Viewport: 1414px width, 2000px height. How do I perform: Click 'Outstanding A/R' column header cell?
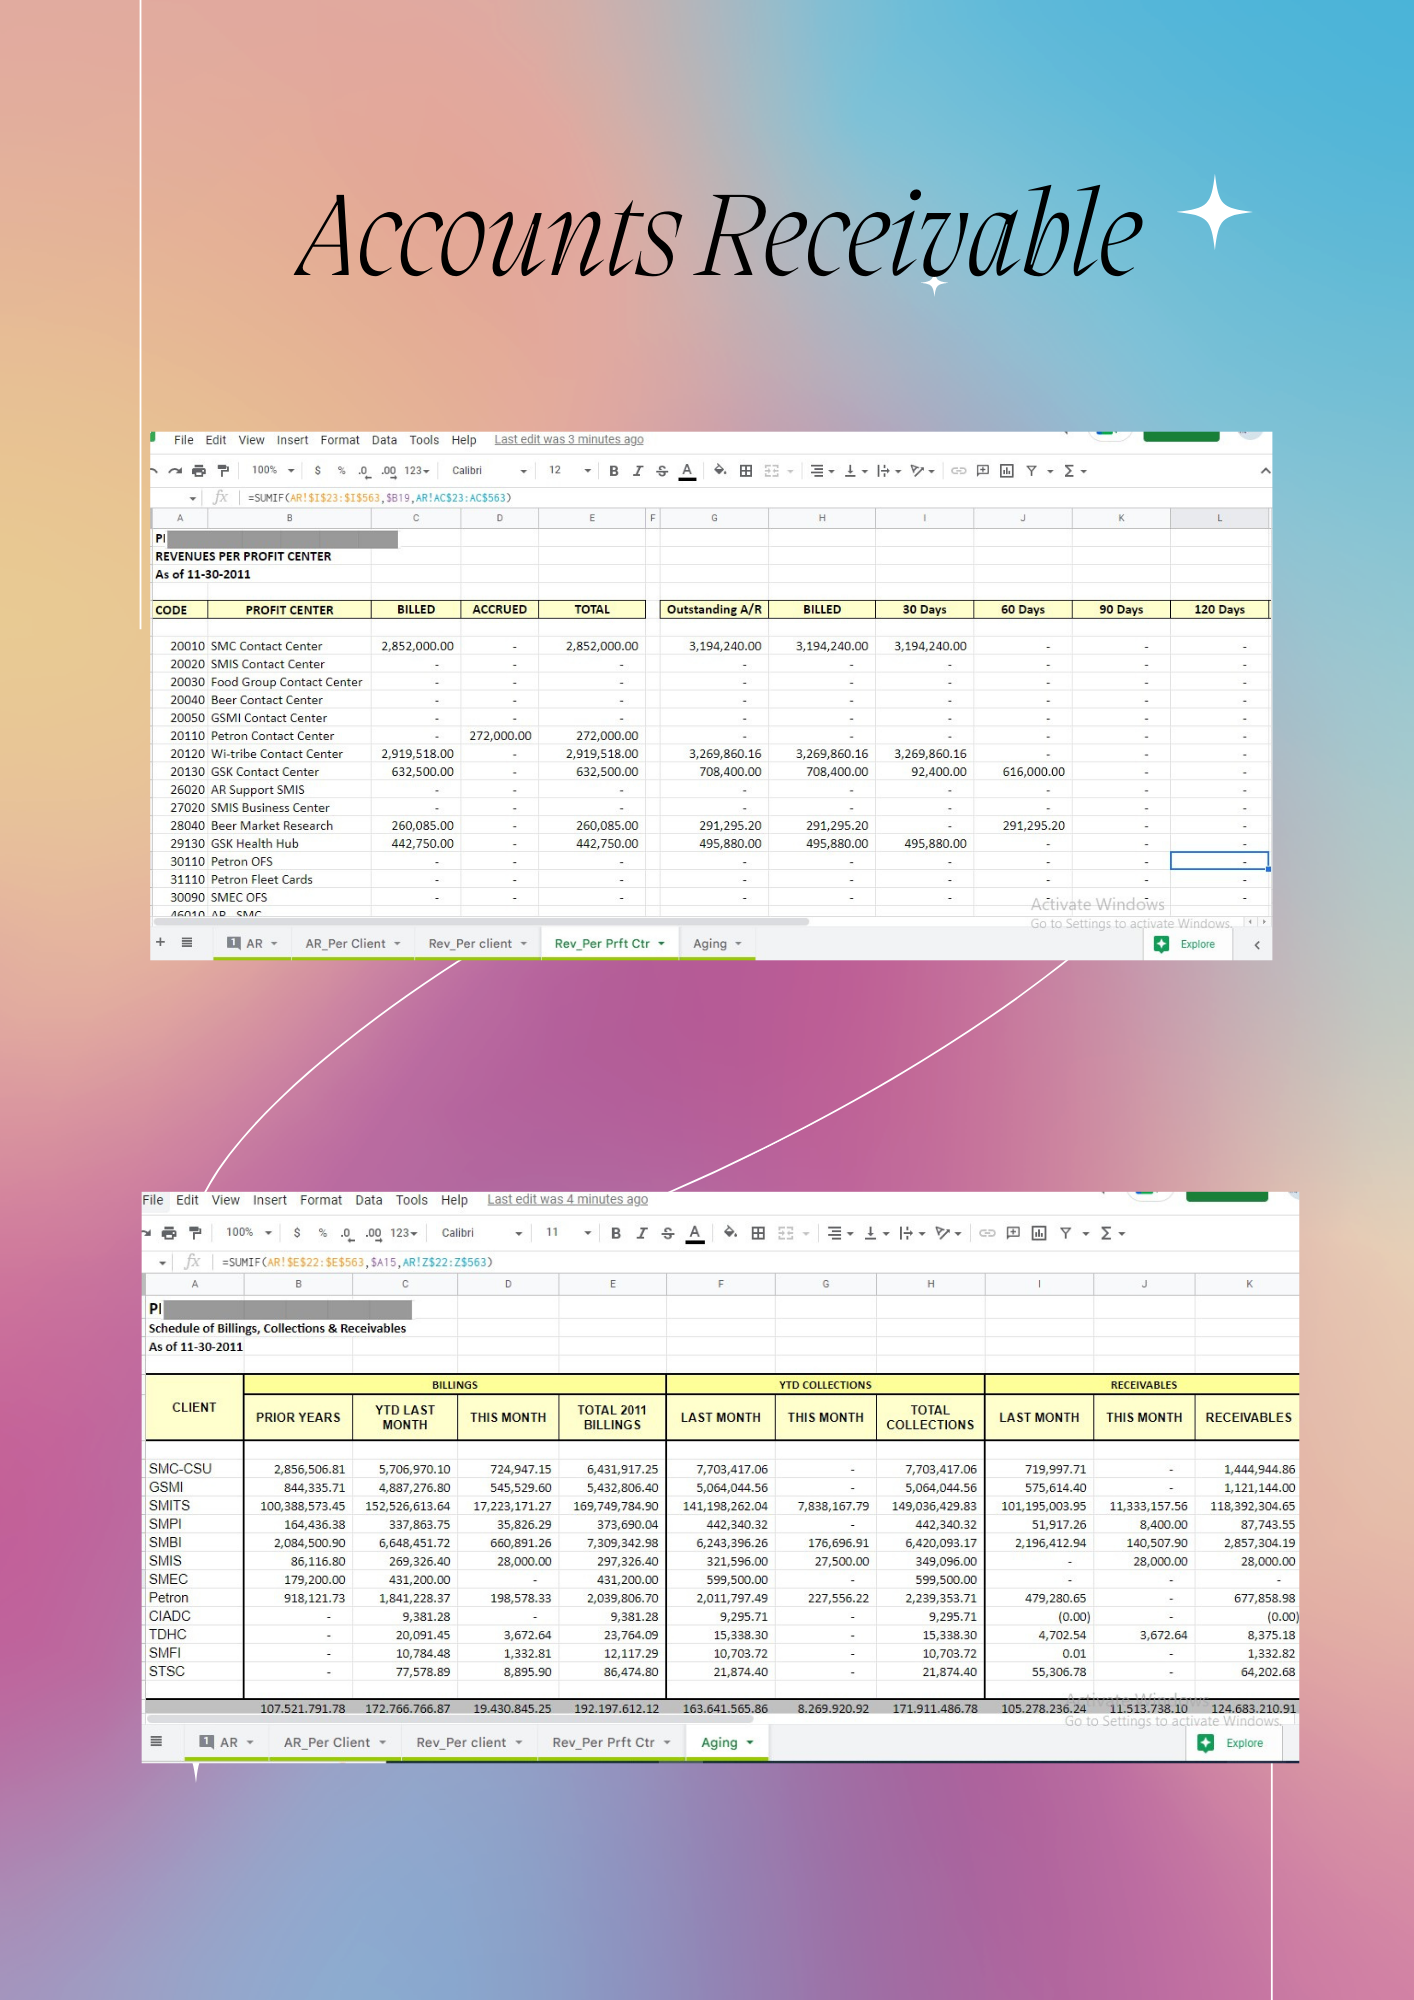coord(714,610)
